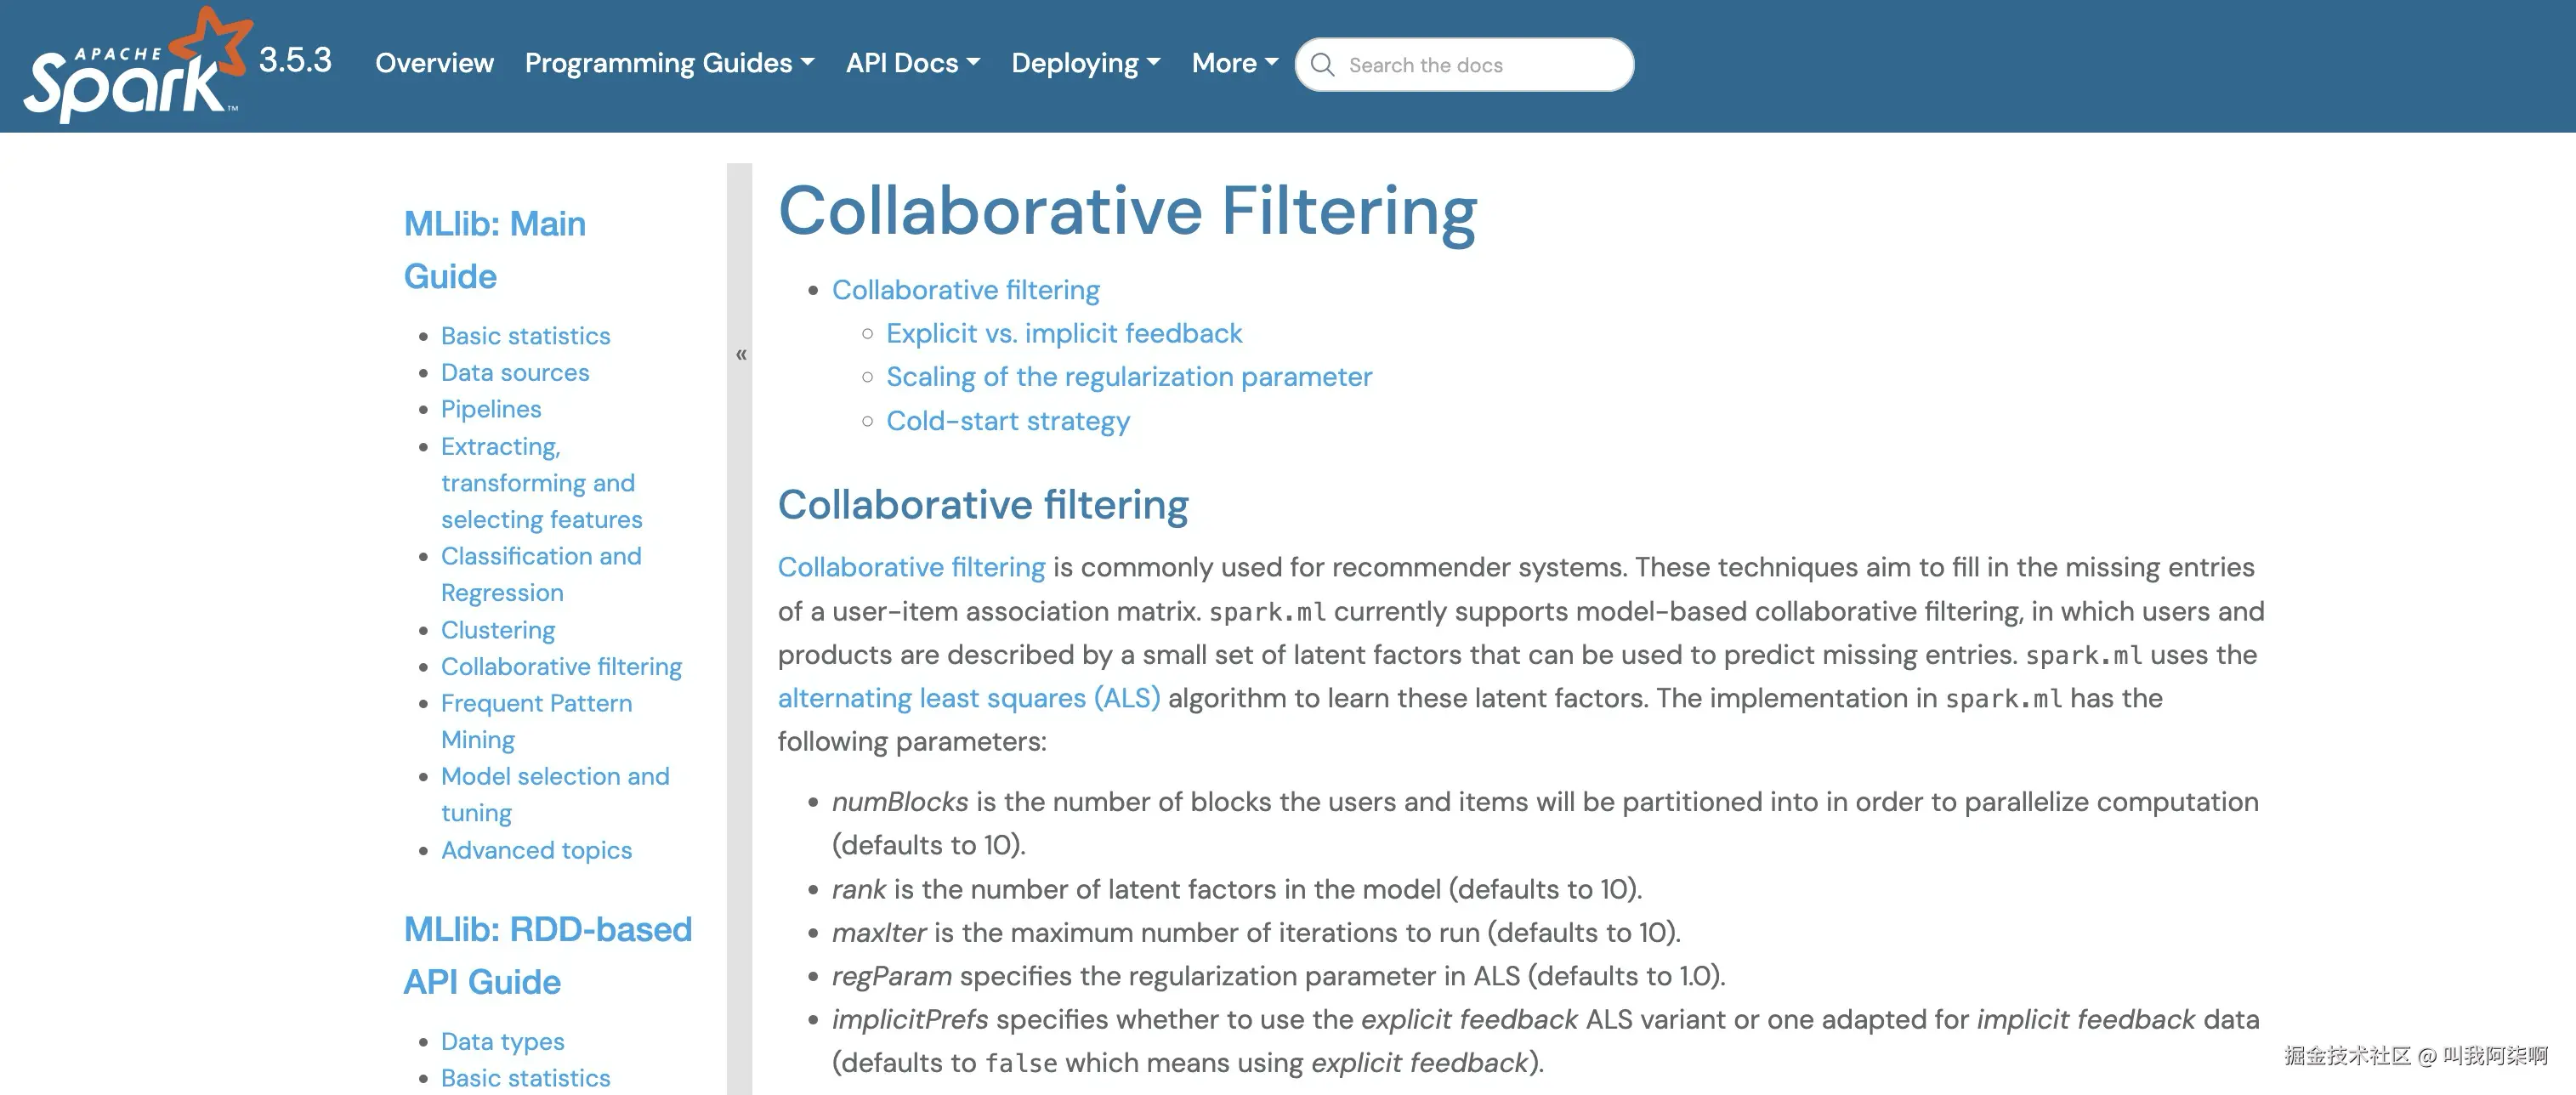Open the Deploying dropdown menu
This screenshot has width=2576, height=1095.
coord(1085,63)
